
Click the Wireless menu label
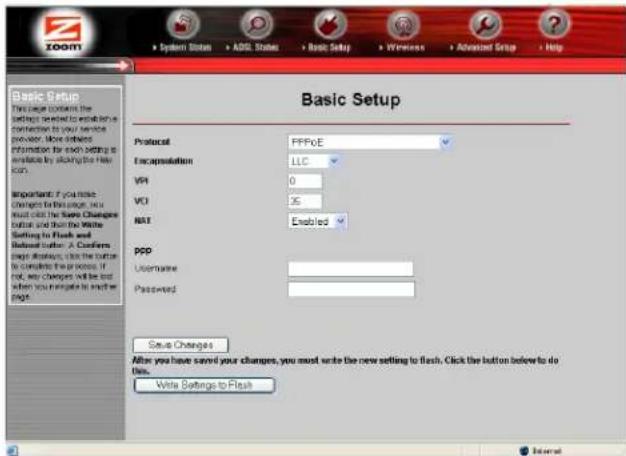coord(402,48)
